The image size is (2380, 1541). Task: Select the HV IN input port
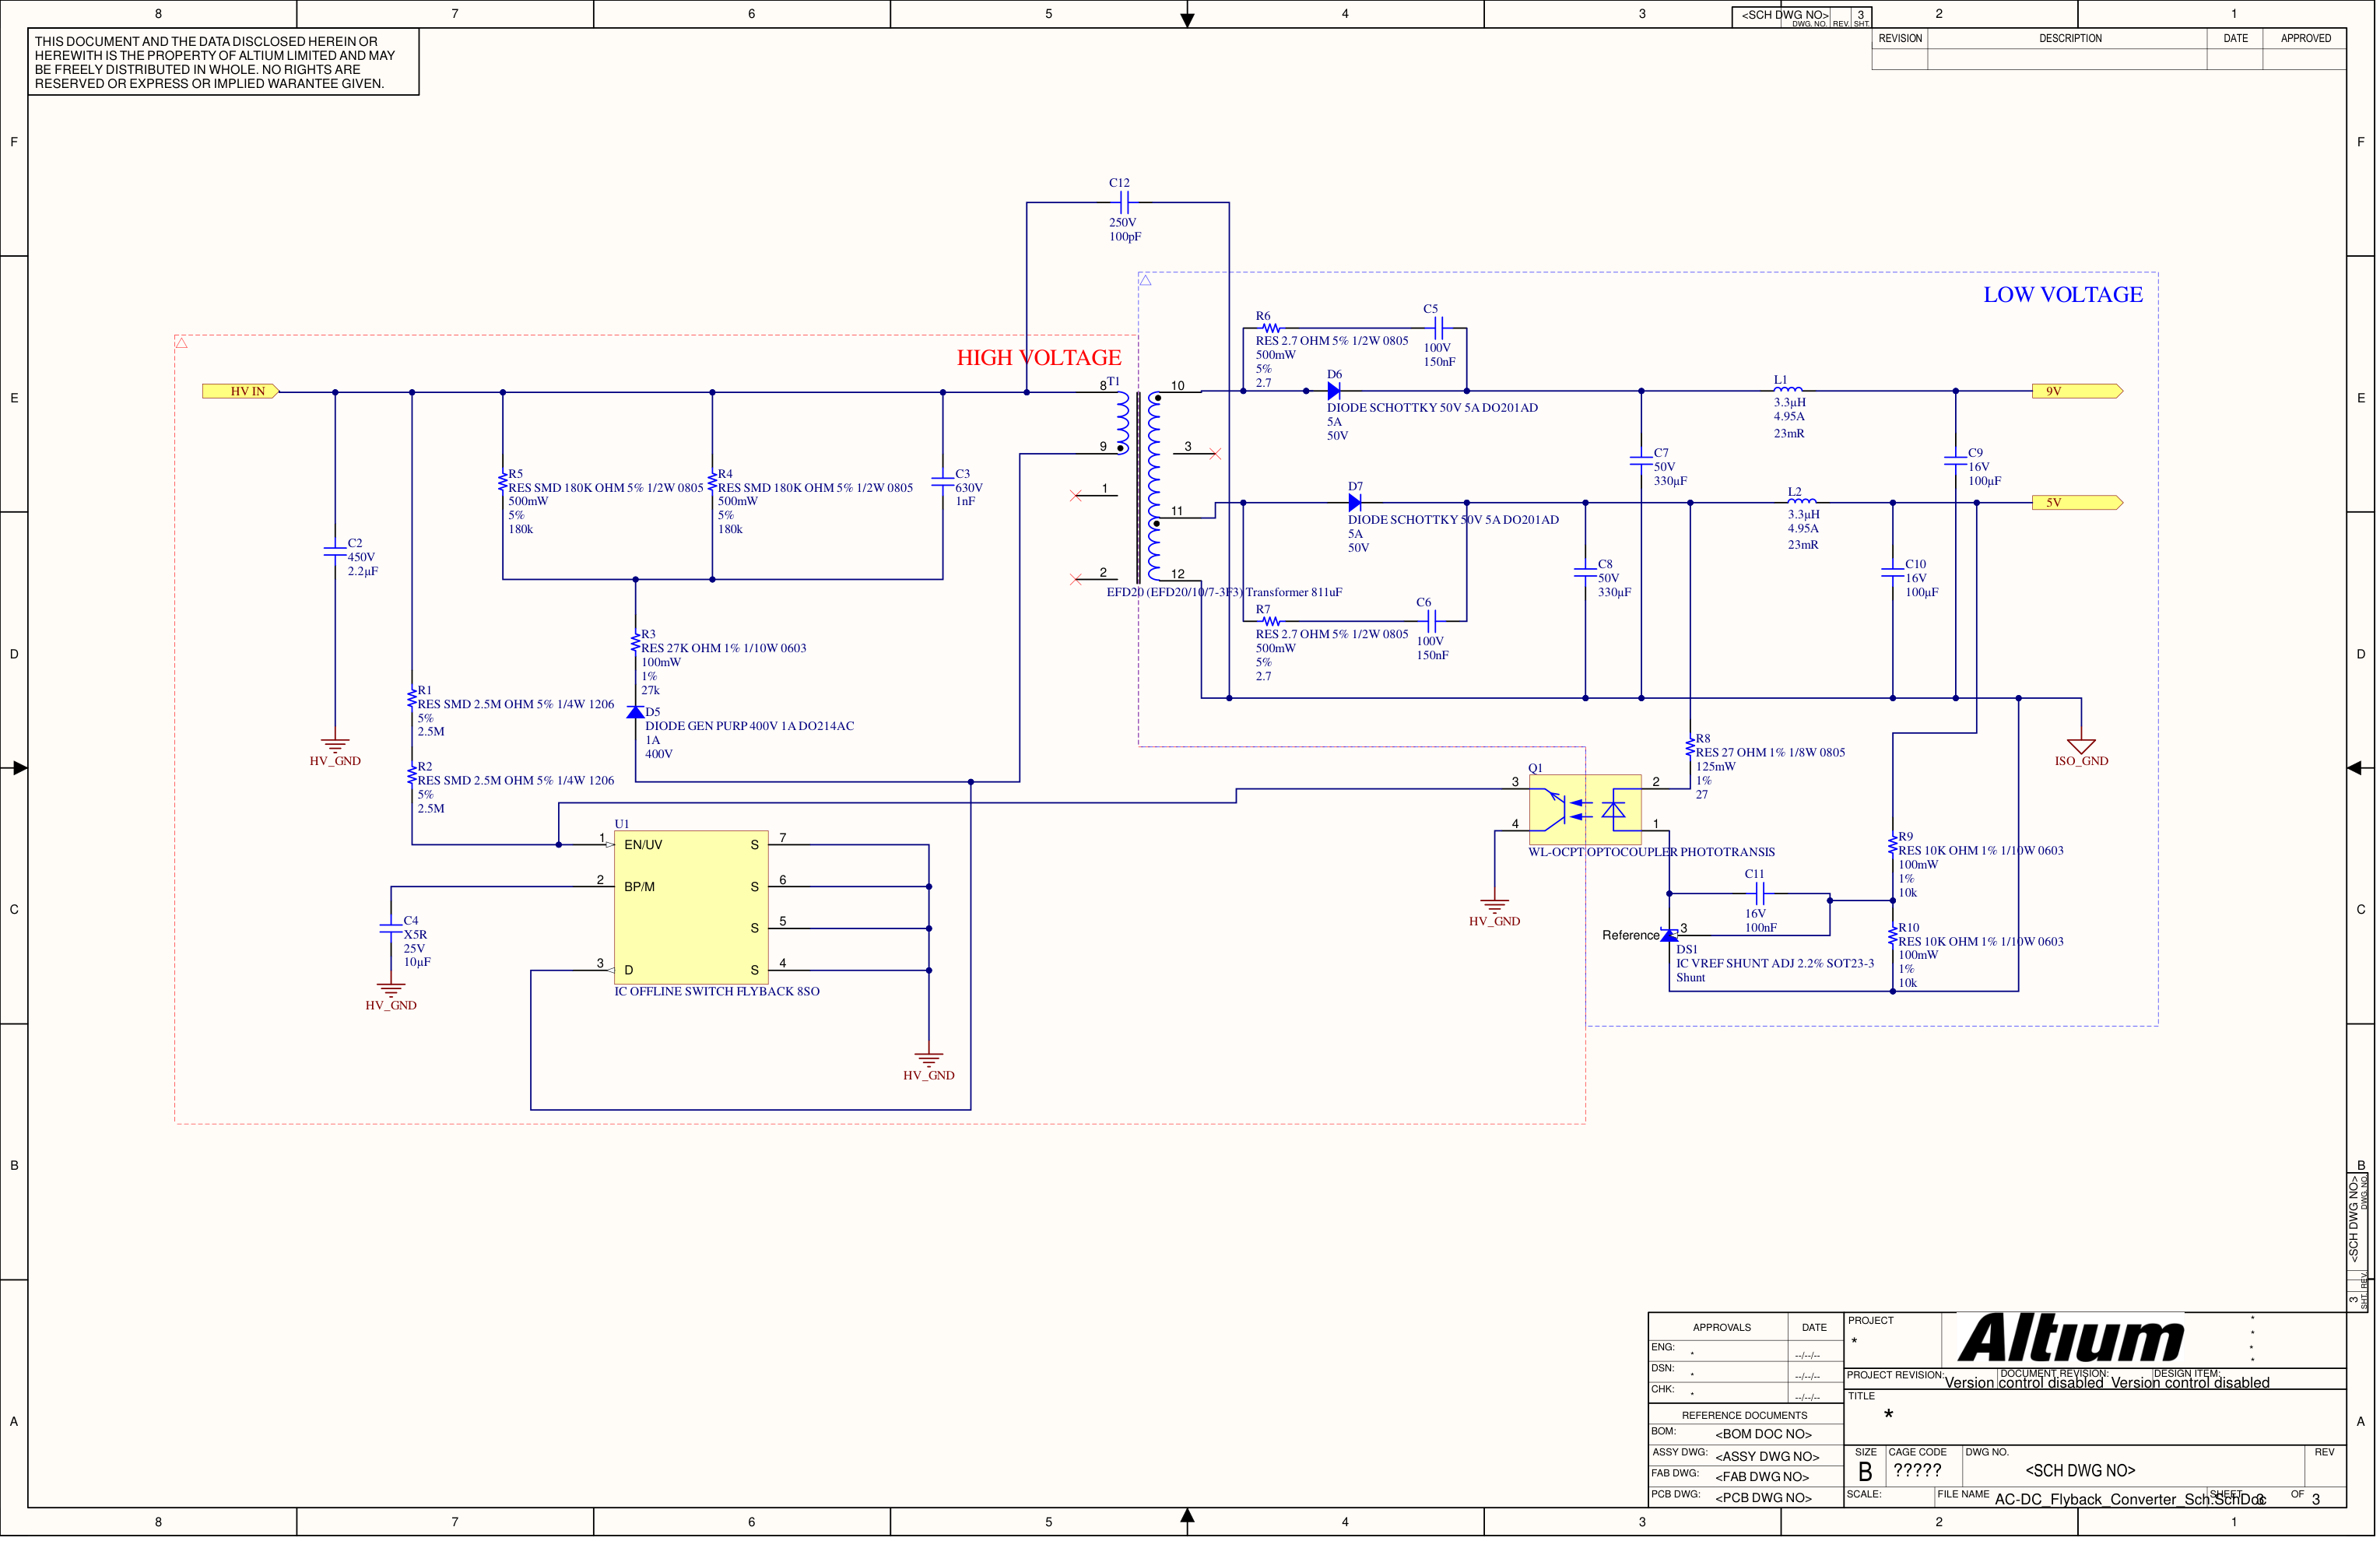click(x=241, y=392)
